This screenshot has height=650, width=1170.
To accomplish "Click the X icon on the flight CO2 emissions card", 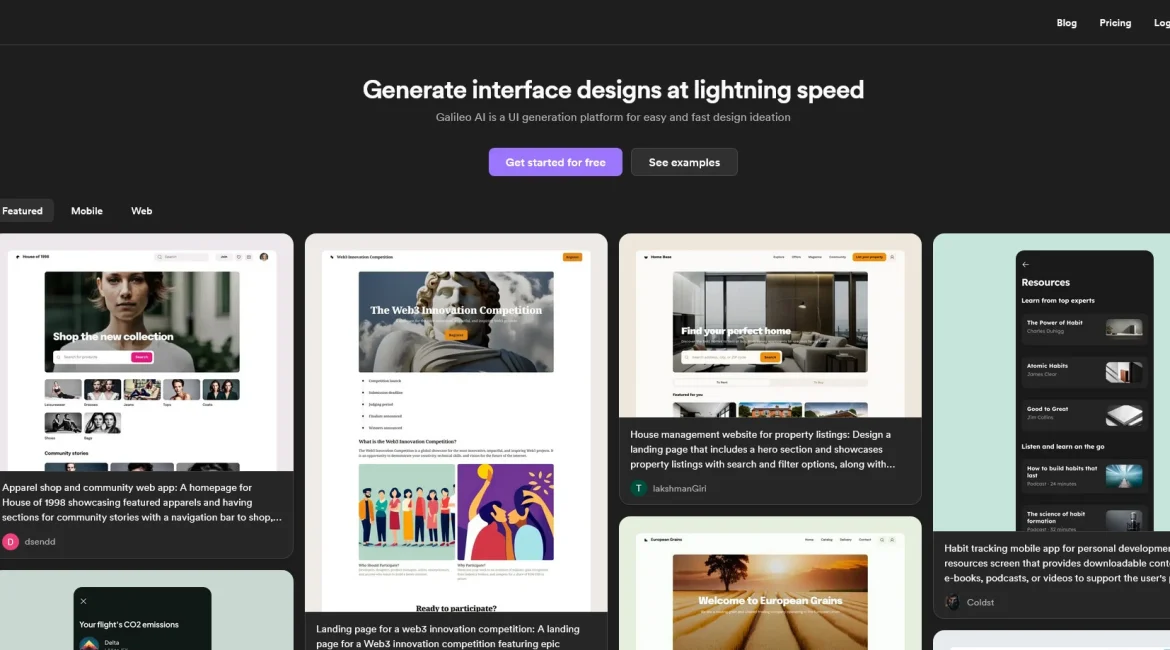I will point(84,601).
